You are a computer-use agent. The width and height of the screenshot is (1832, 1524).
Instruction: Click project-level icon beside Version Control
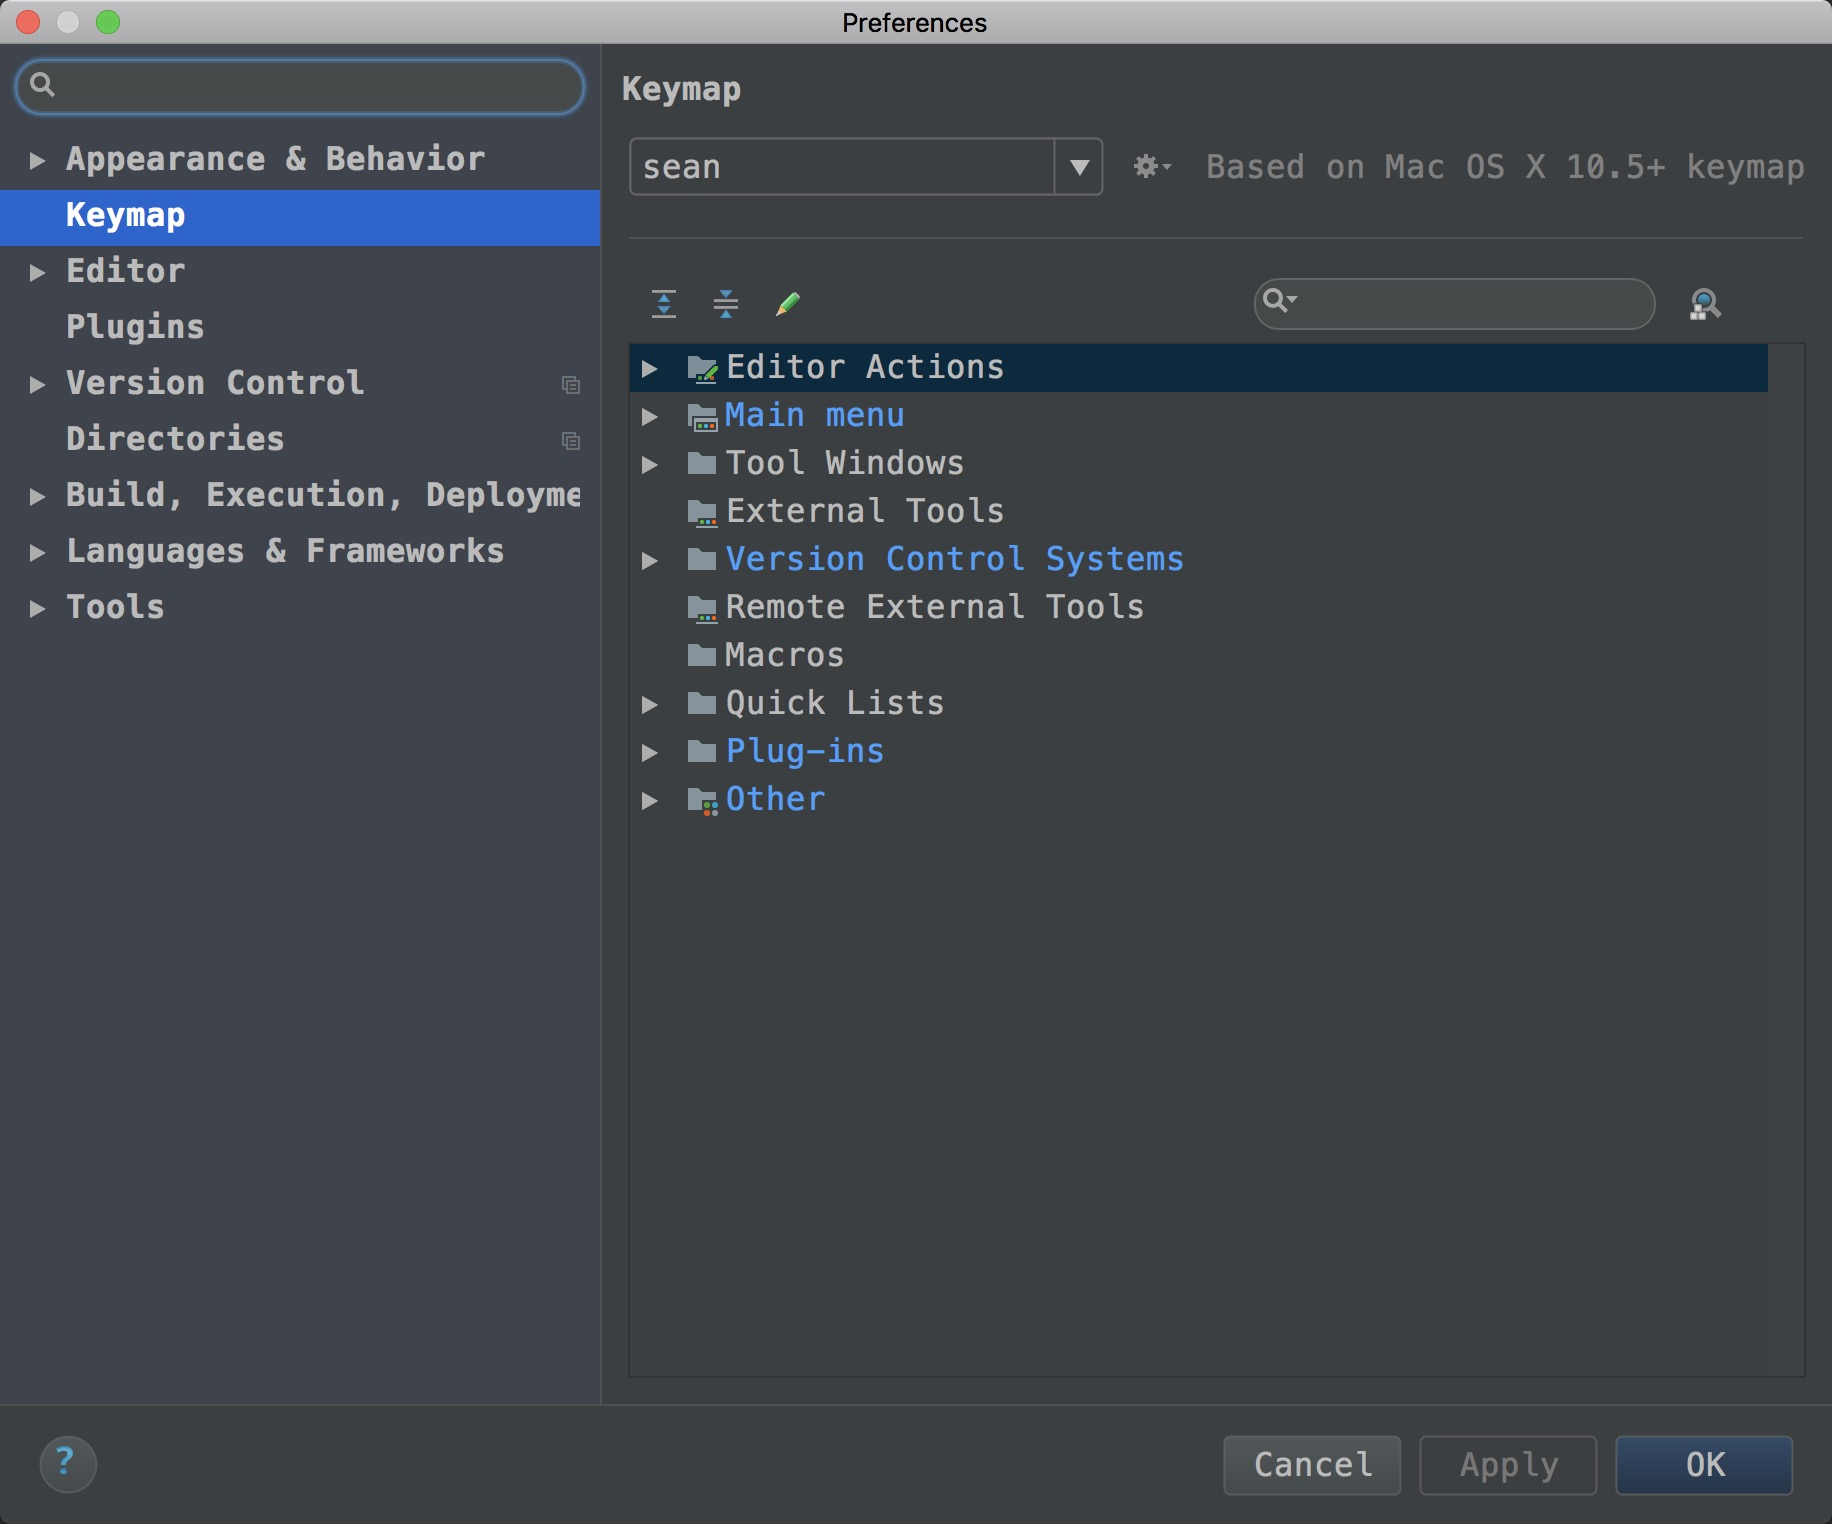571,385
